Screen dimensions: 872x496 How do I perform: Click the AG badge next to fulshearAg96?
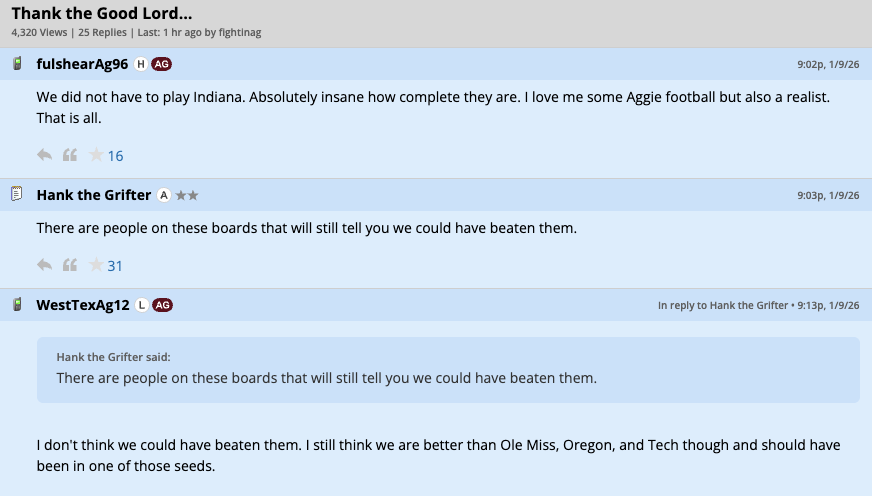(162, 64)
